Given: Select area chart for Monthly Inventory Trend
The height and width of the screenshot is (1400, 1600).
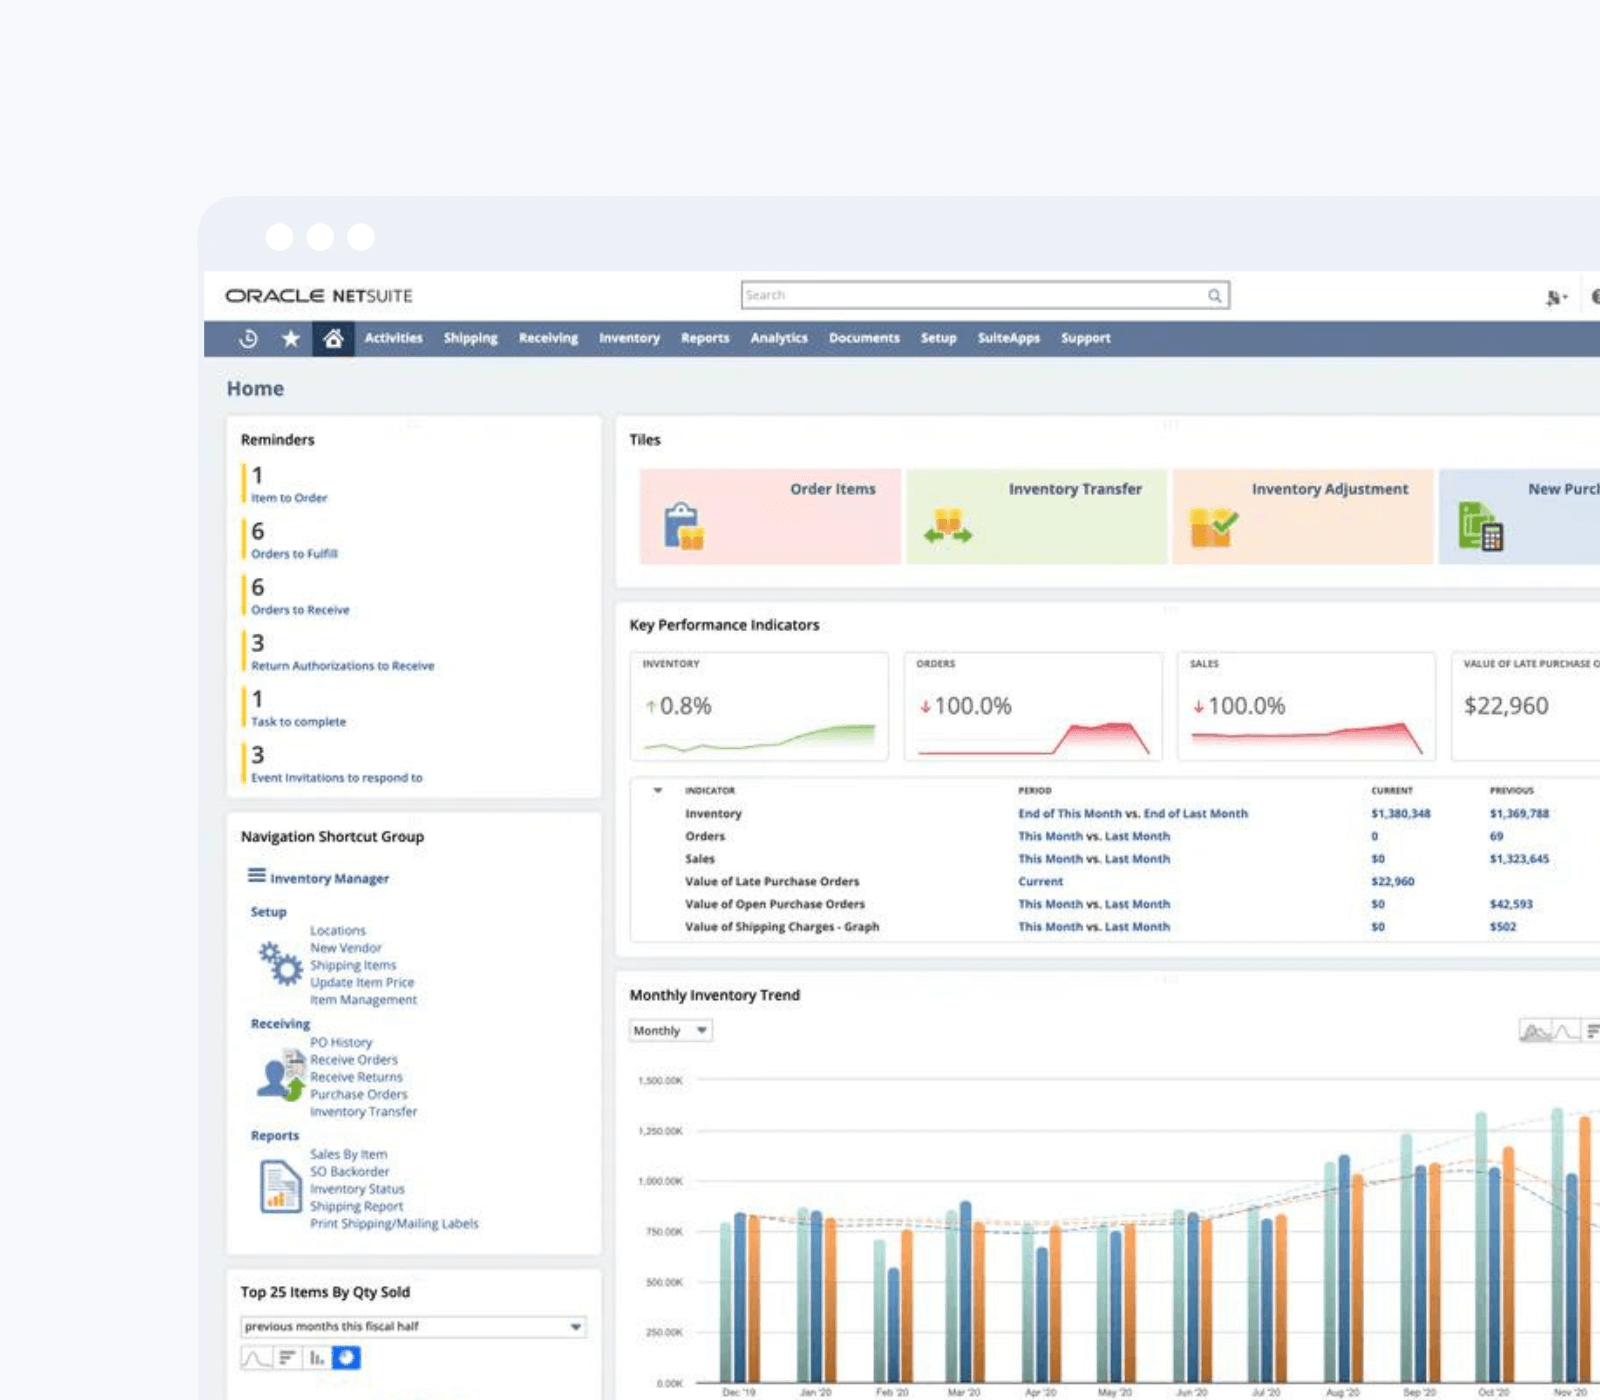Looking at the screenshot, I should click(1535, 1031).
